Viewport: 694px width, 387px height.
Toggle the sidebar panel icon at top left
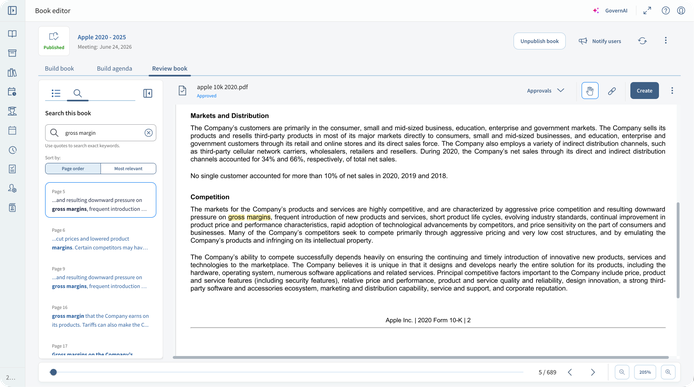click(12, 10)
